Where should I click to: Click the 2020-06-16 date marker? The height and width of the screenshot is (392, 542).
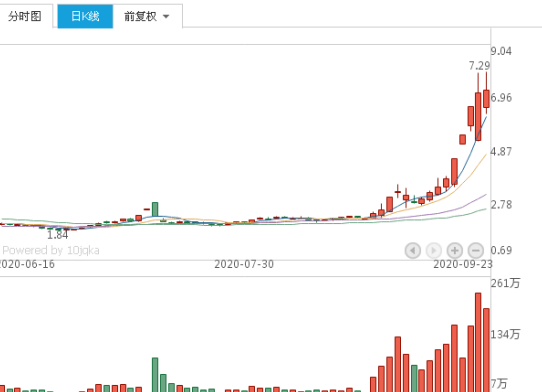(27, 264)
